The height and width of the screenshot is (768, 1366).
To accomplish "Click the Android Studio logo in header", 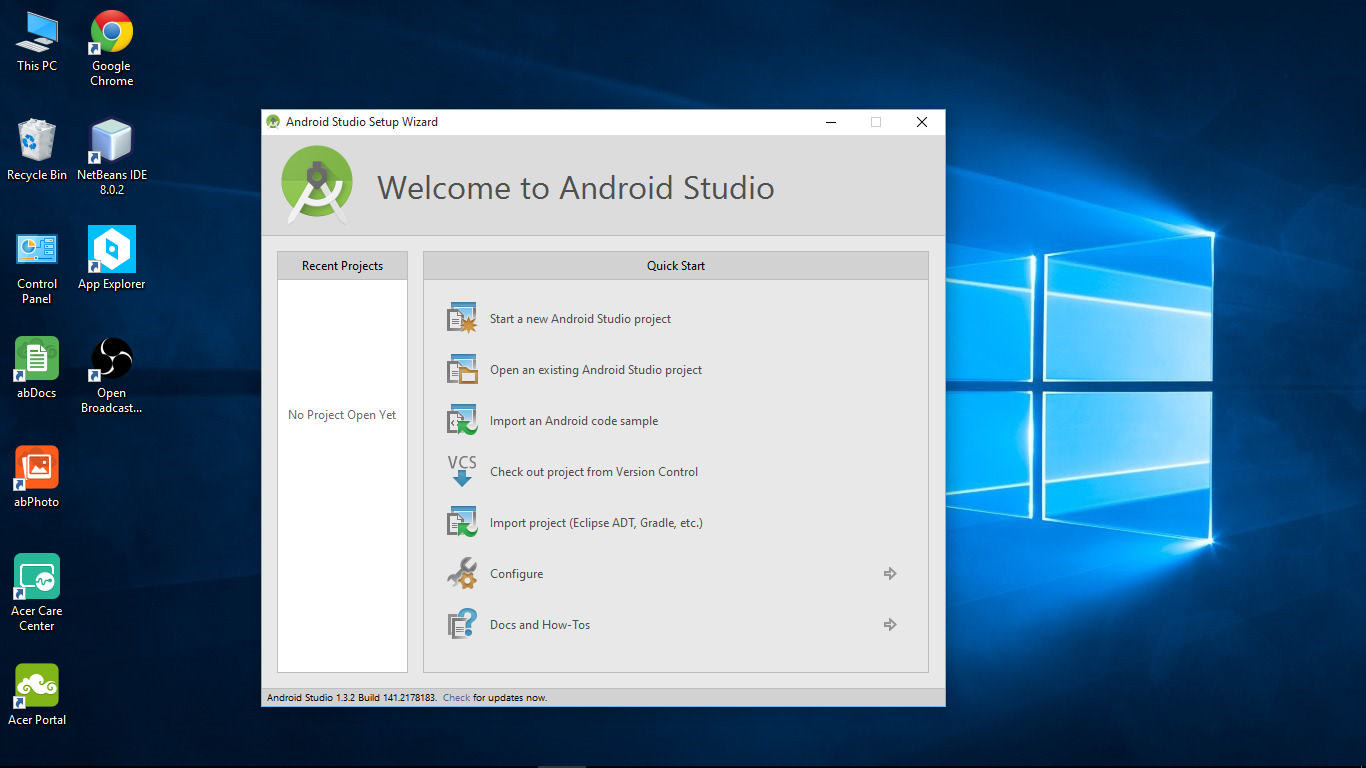I will (317, 185).
